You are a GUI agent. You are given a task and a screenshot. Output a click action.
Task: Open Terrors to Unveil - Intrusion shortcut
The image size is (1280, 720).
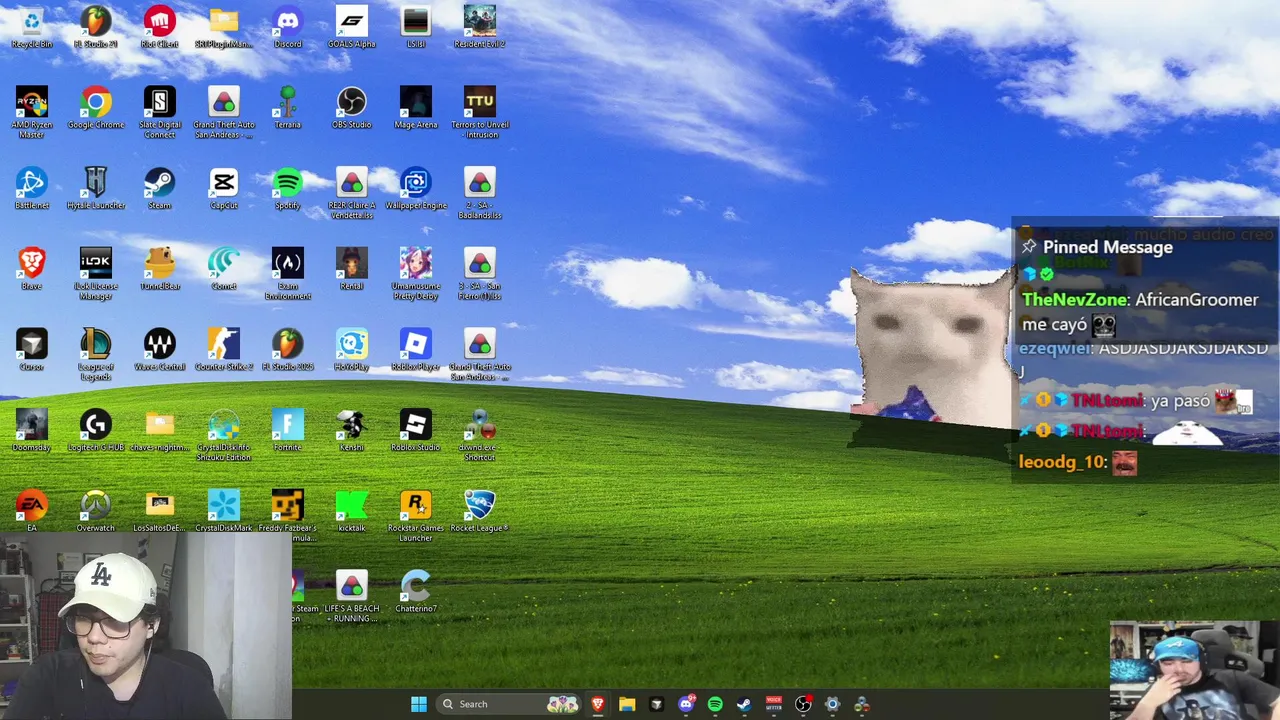[480, 112]
